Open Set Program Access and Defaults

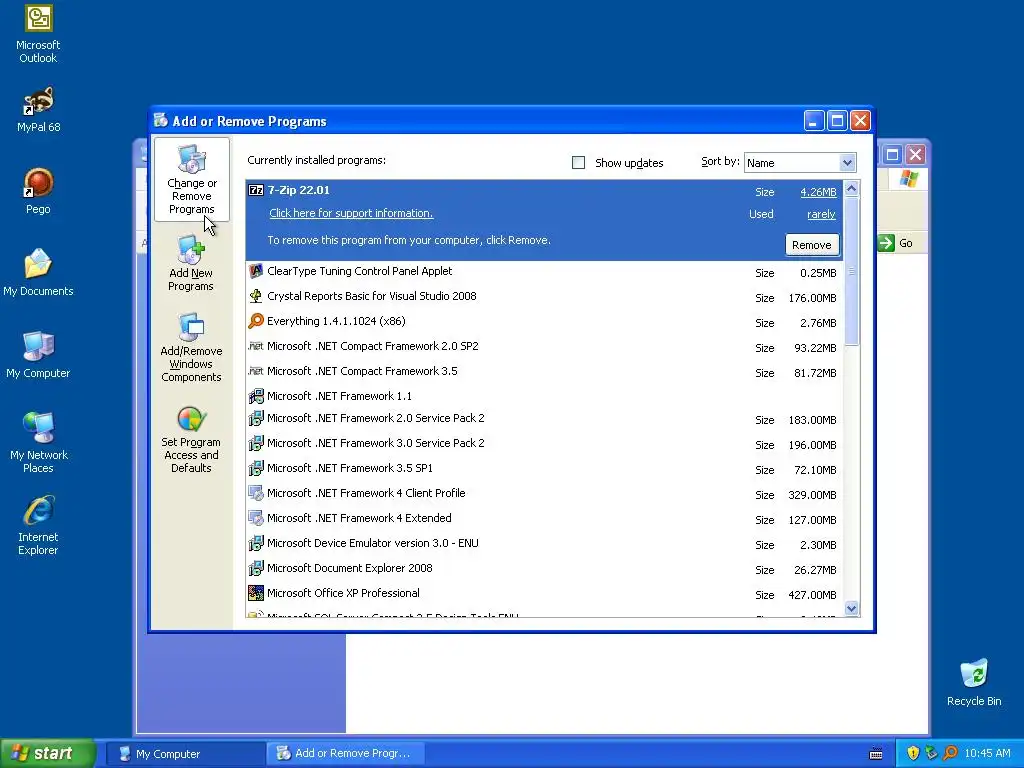click(191, 440)
